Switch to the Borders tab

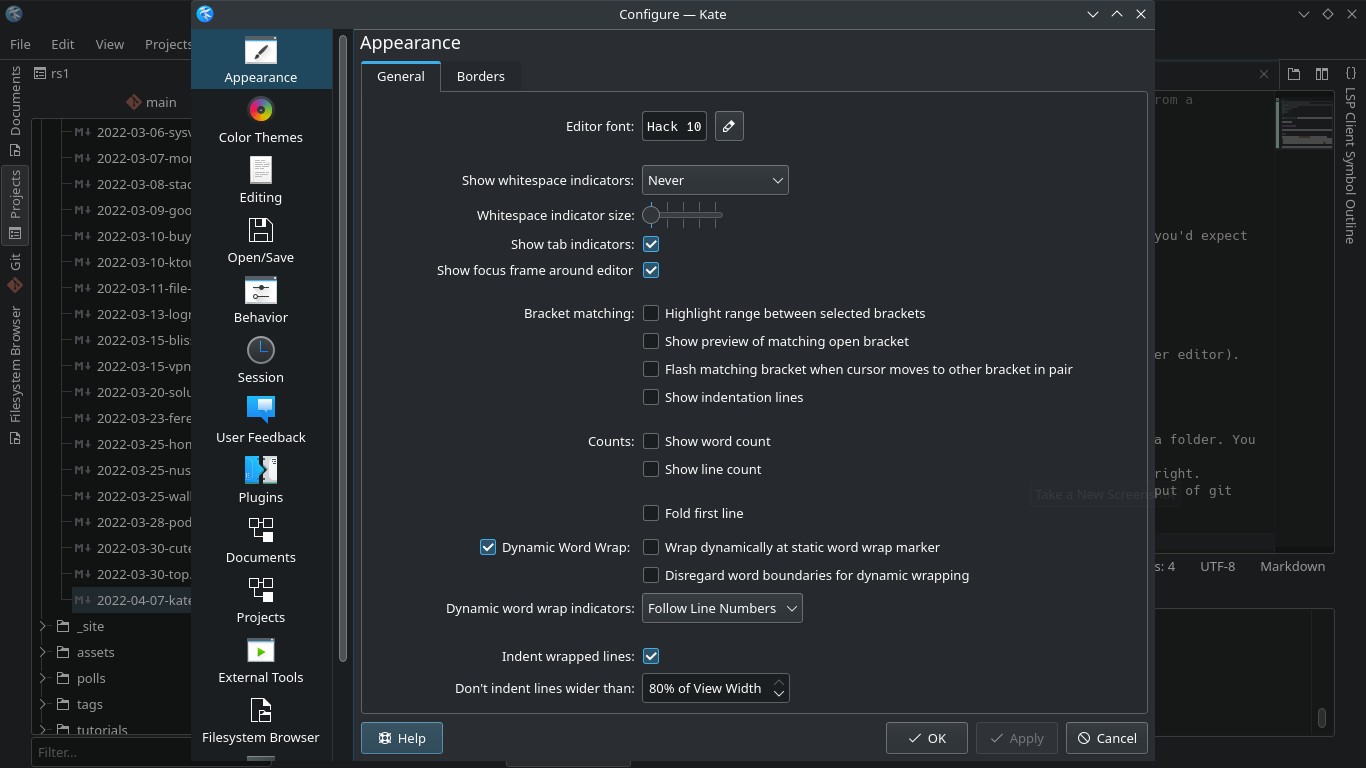click(481, 76)
